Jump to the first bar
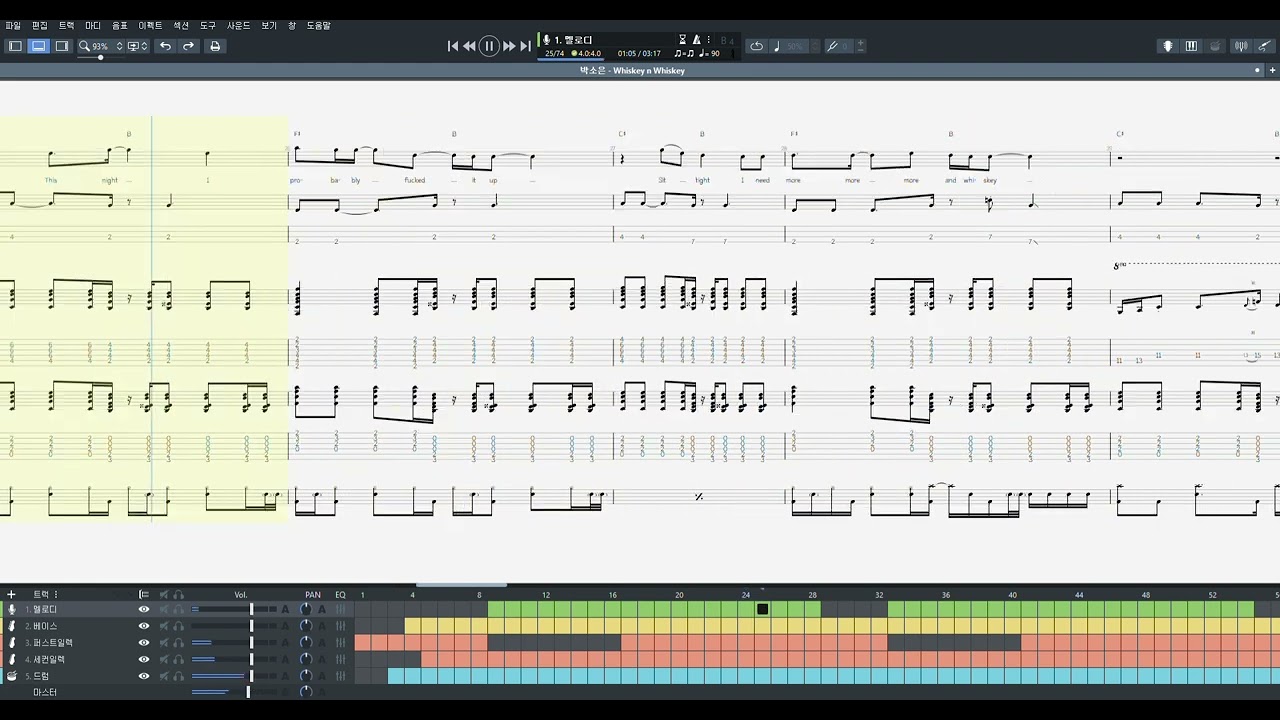This screenshot has height=720, width=1280. point(453,46)
